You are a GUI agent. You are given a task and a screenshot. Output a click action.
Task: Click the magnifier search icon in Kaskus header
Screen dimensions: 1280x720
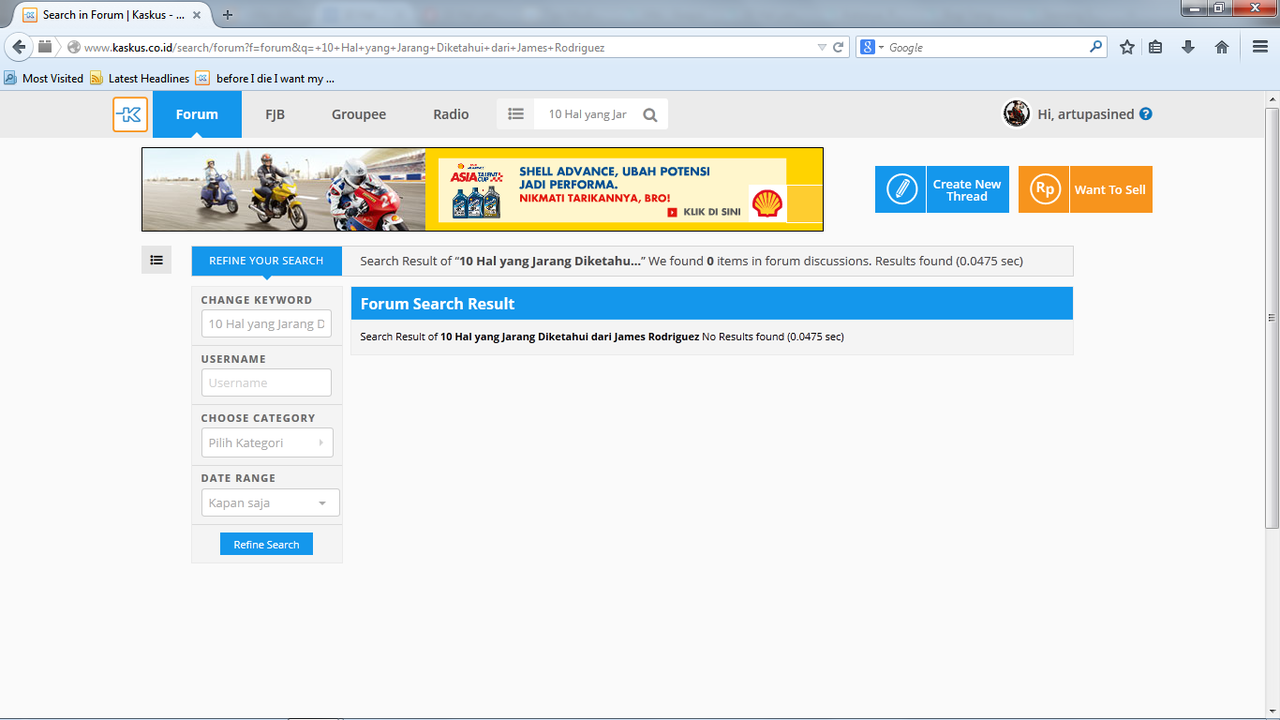click(650, 115)
